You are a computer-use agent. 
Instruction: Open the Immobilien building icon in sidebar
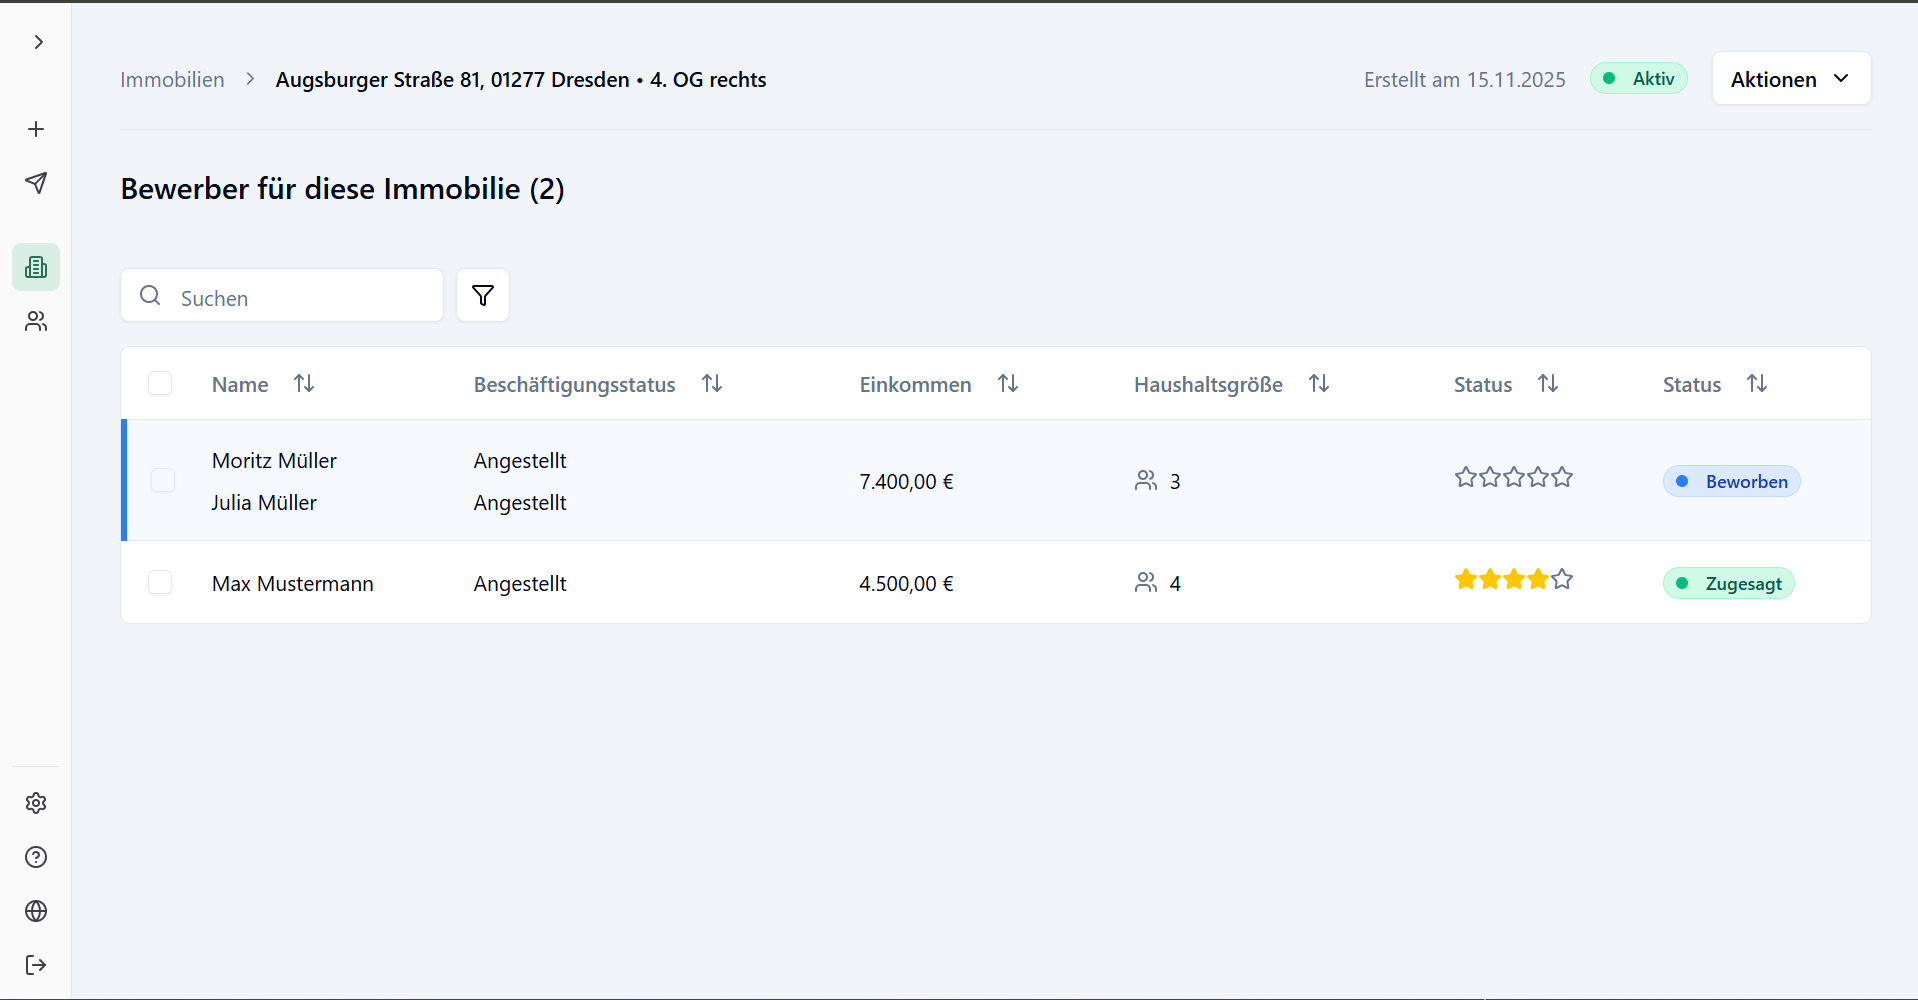point(36,267)
